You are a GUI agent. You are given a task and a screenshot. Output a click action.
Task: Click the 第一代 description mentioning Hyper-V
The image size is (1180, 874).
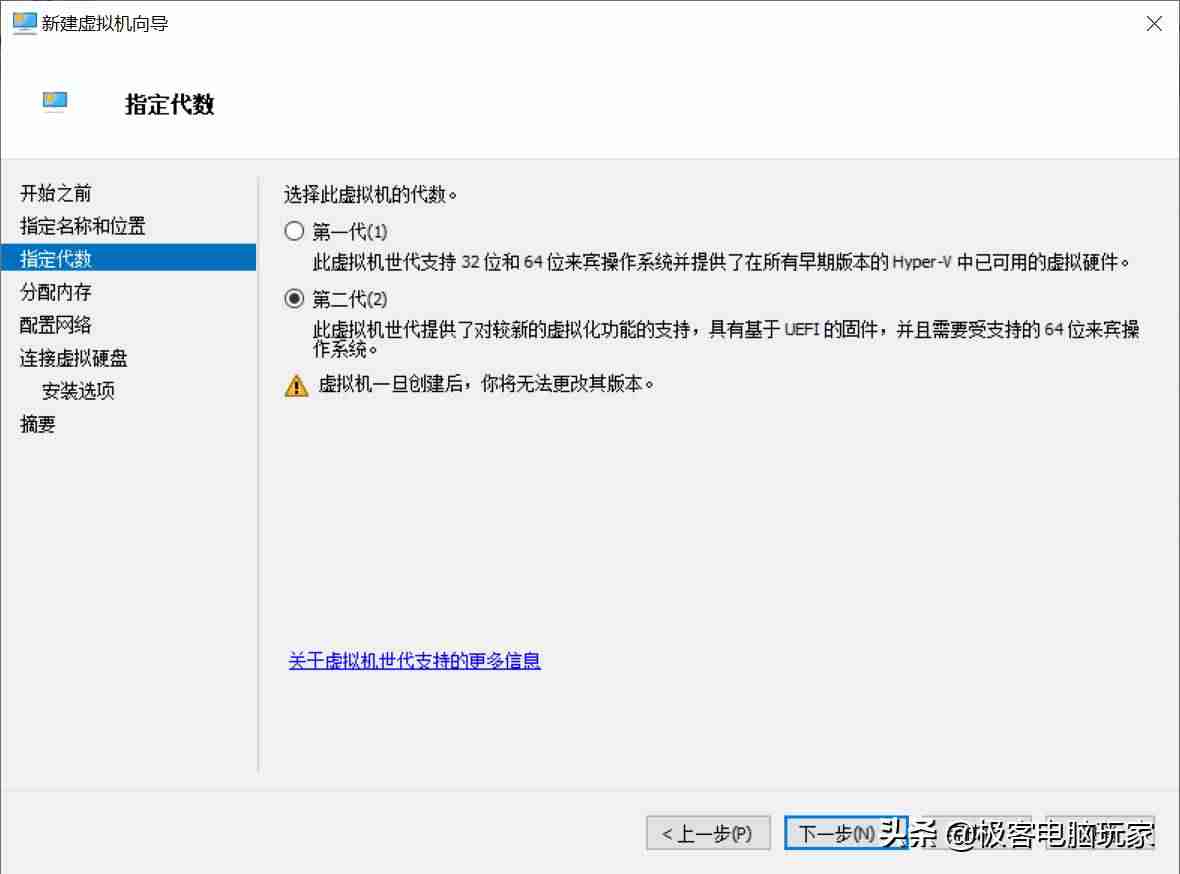pos(721,263)
